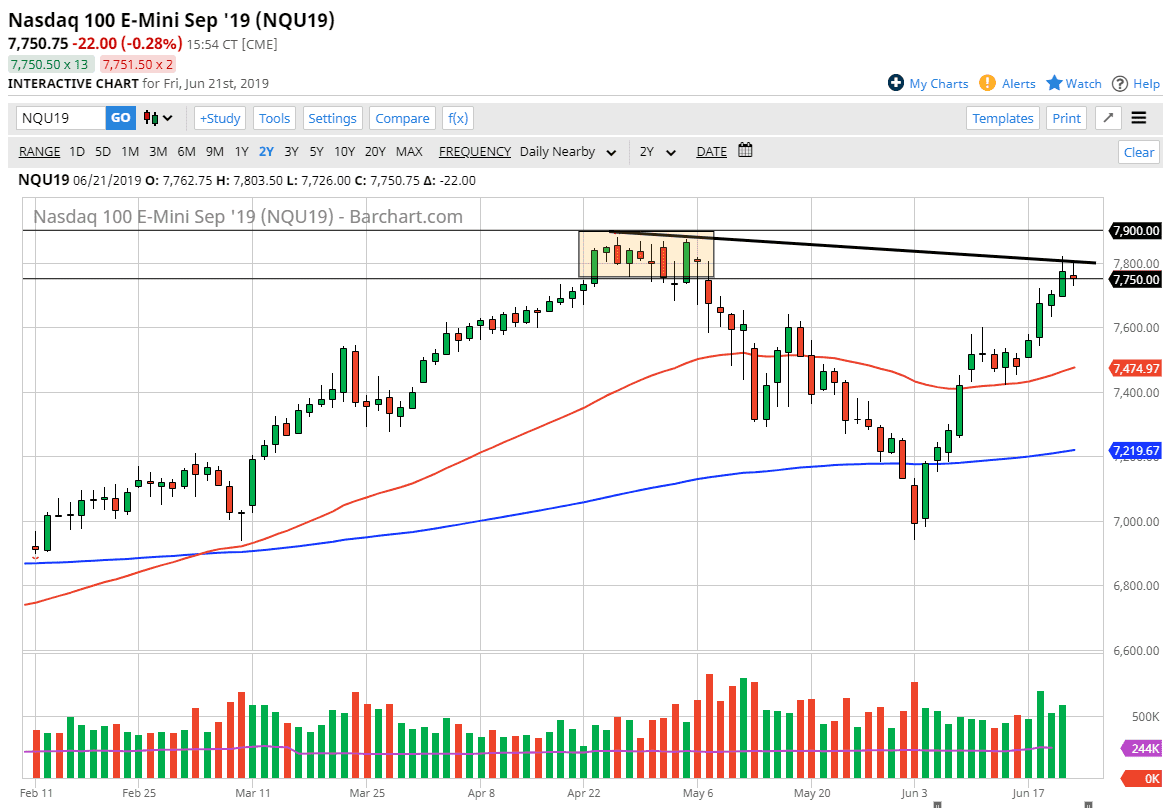Screen dimensions: 1167x808
Task: Switch the range to 1D
Action: coord(77,152)
